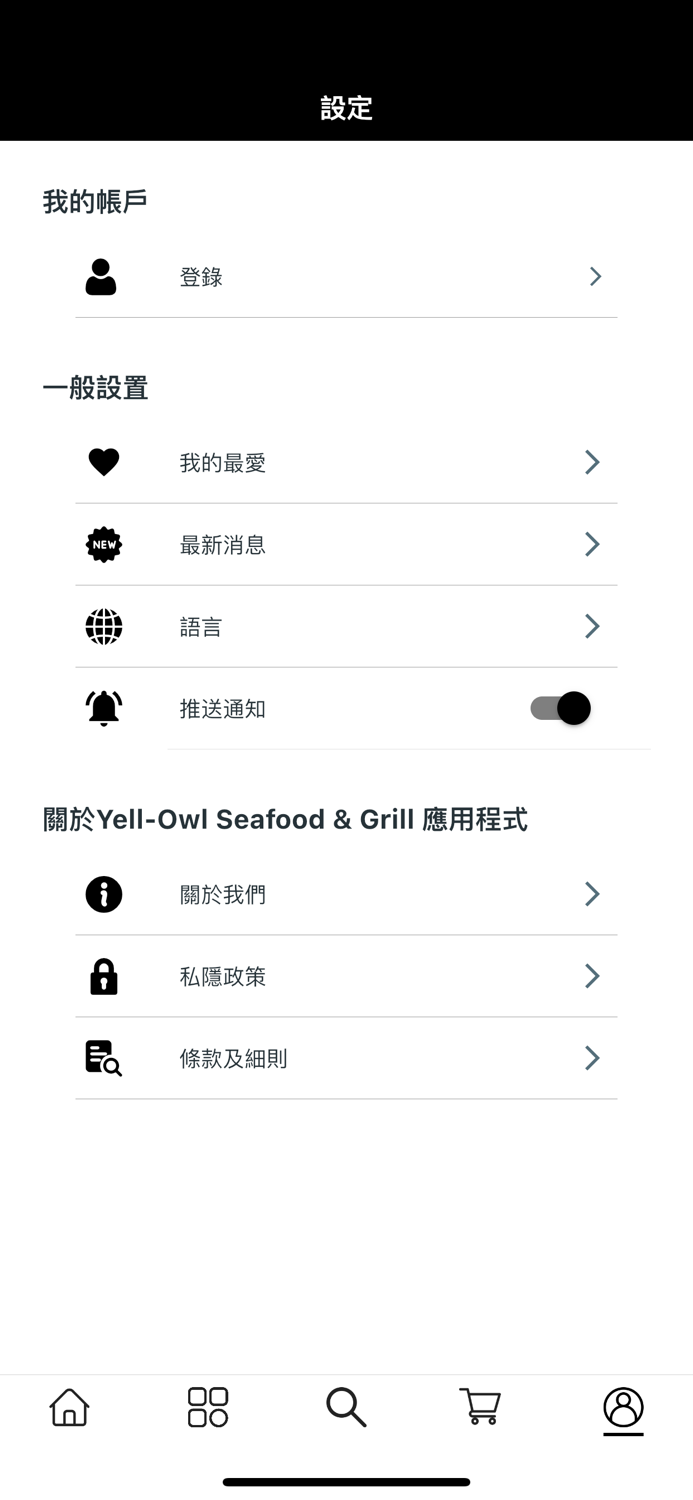Tap the heart icon for 我的最愛
This screenshot has width=693, height=1500.
coord(104,462)
